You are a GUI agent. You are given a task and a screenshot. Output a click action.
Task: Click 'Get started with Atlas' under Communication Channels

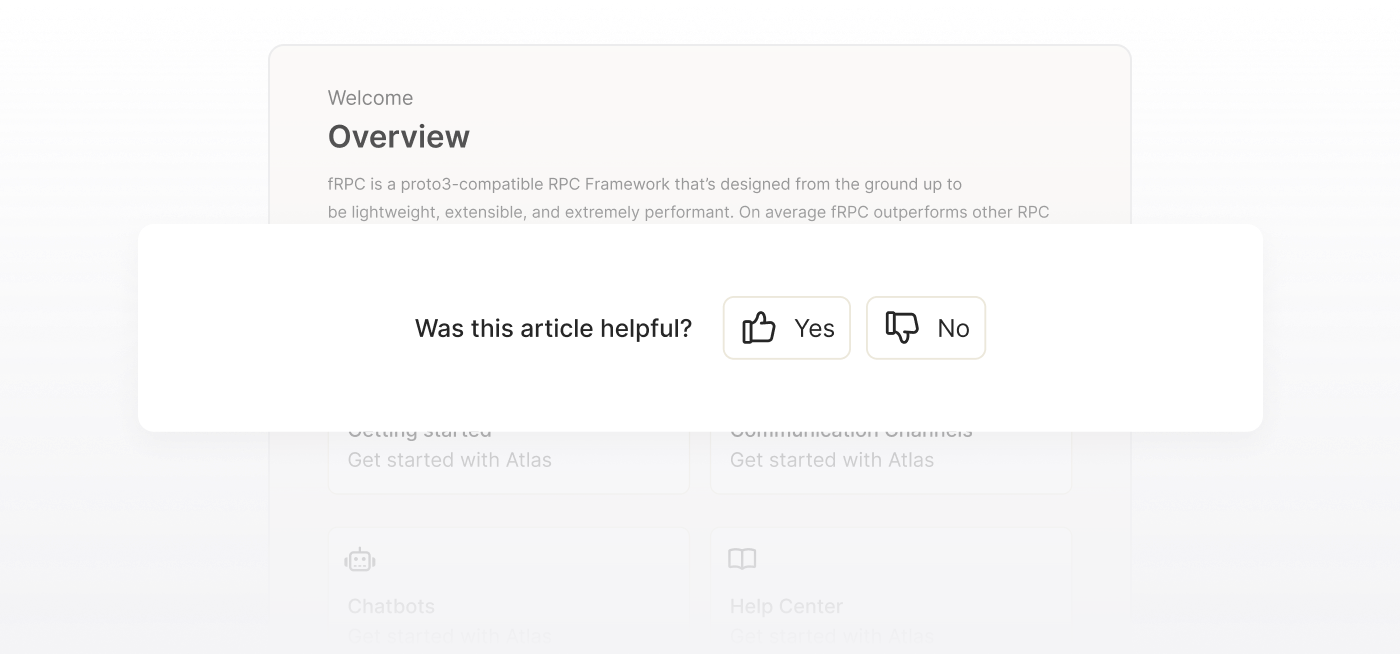(832, 460)
